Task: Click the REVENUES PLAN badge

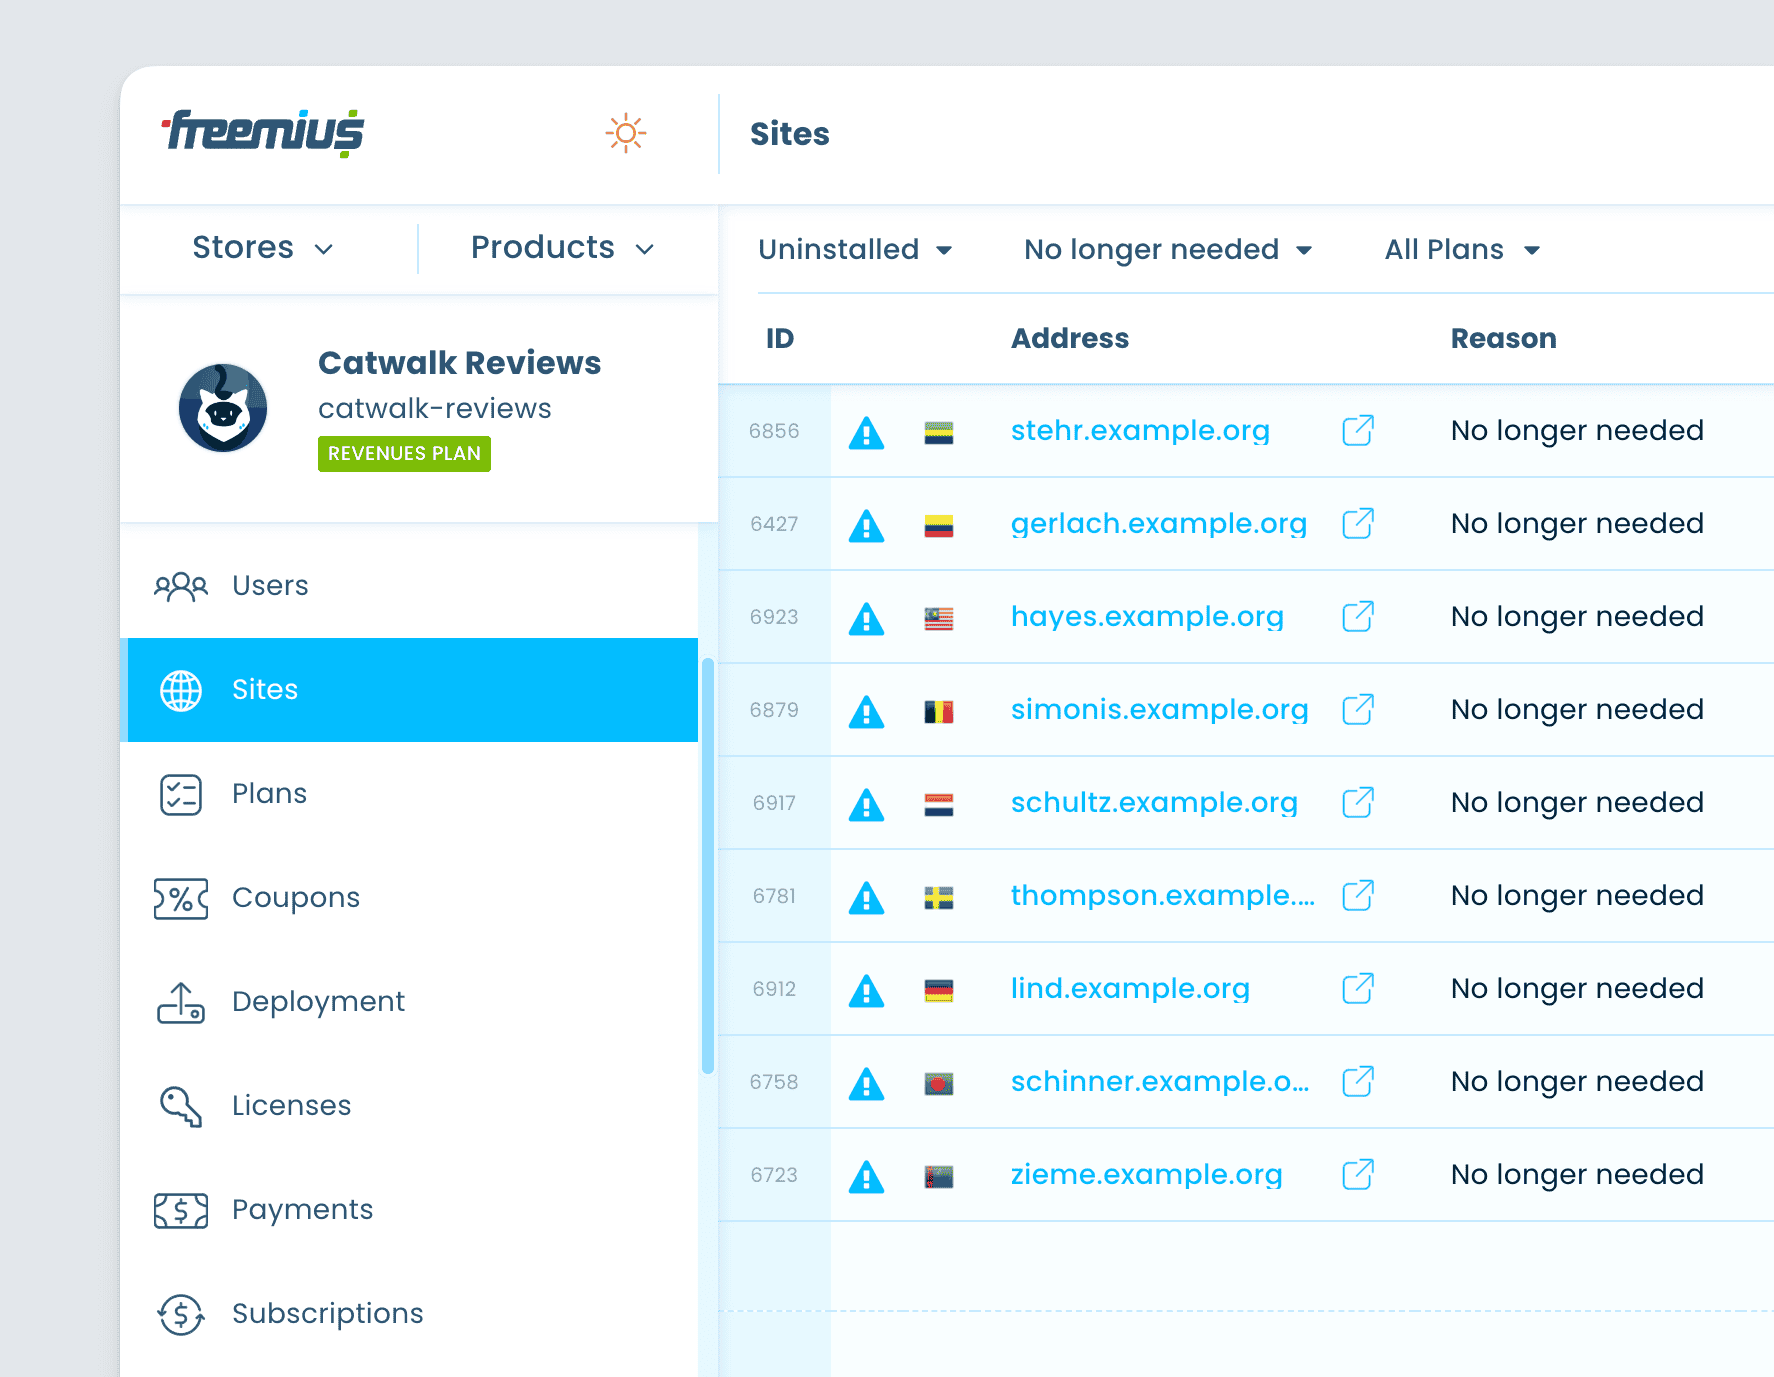Action: click(x=404, y=454)
